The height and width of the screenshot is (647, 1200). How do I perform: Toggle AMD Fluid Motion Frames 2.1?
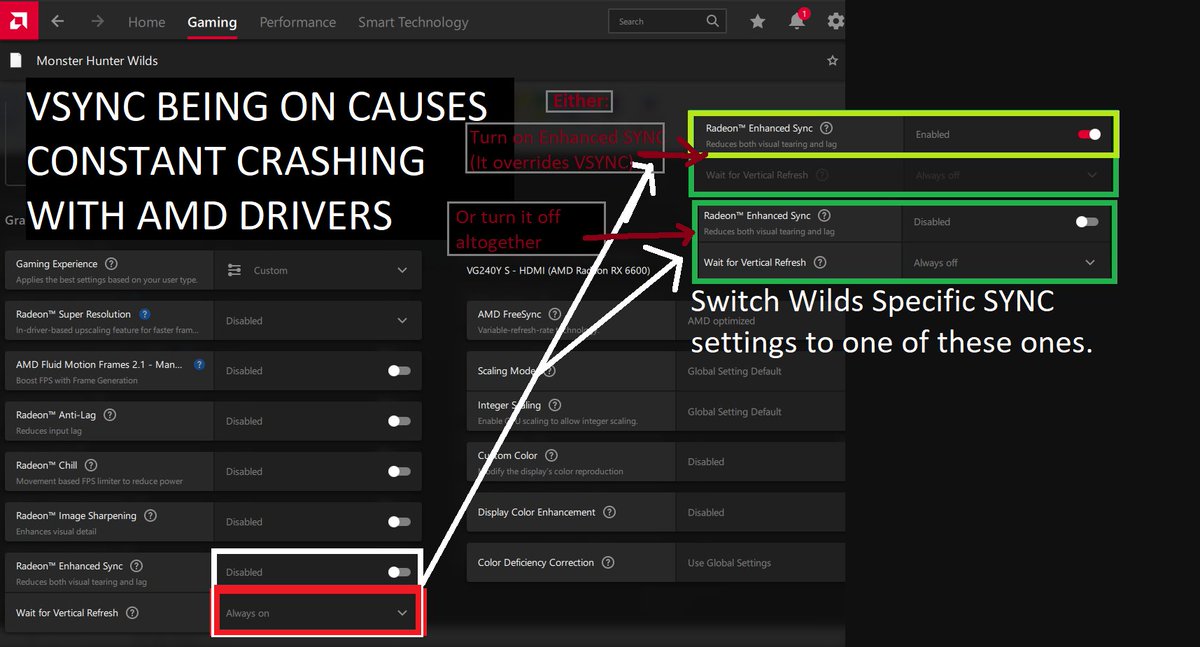coord(399,371)
